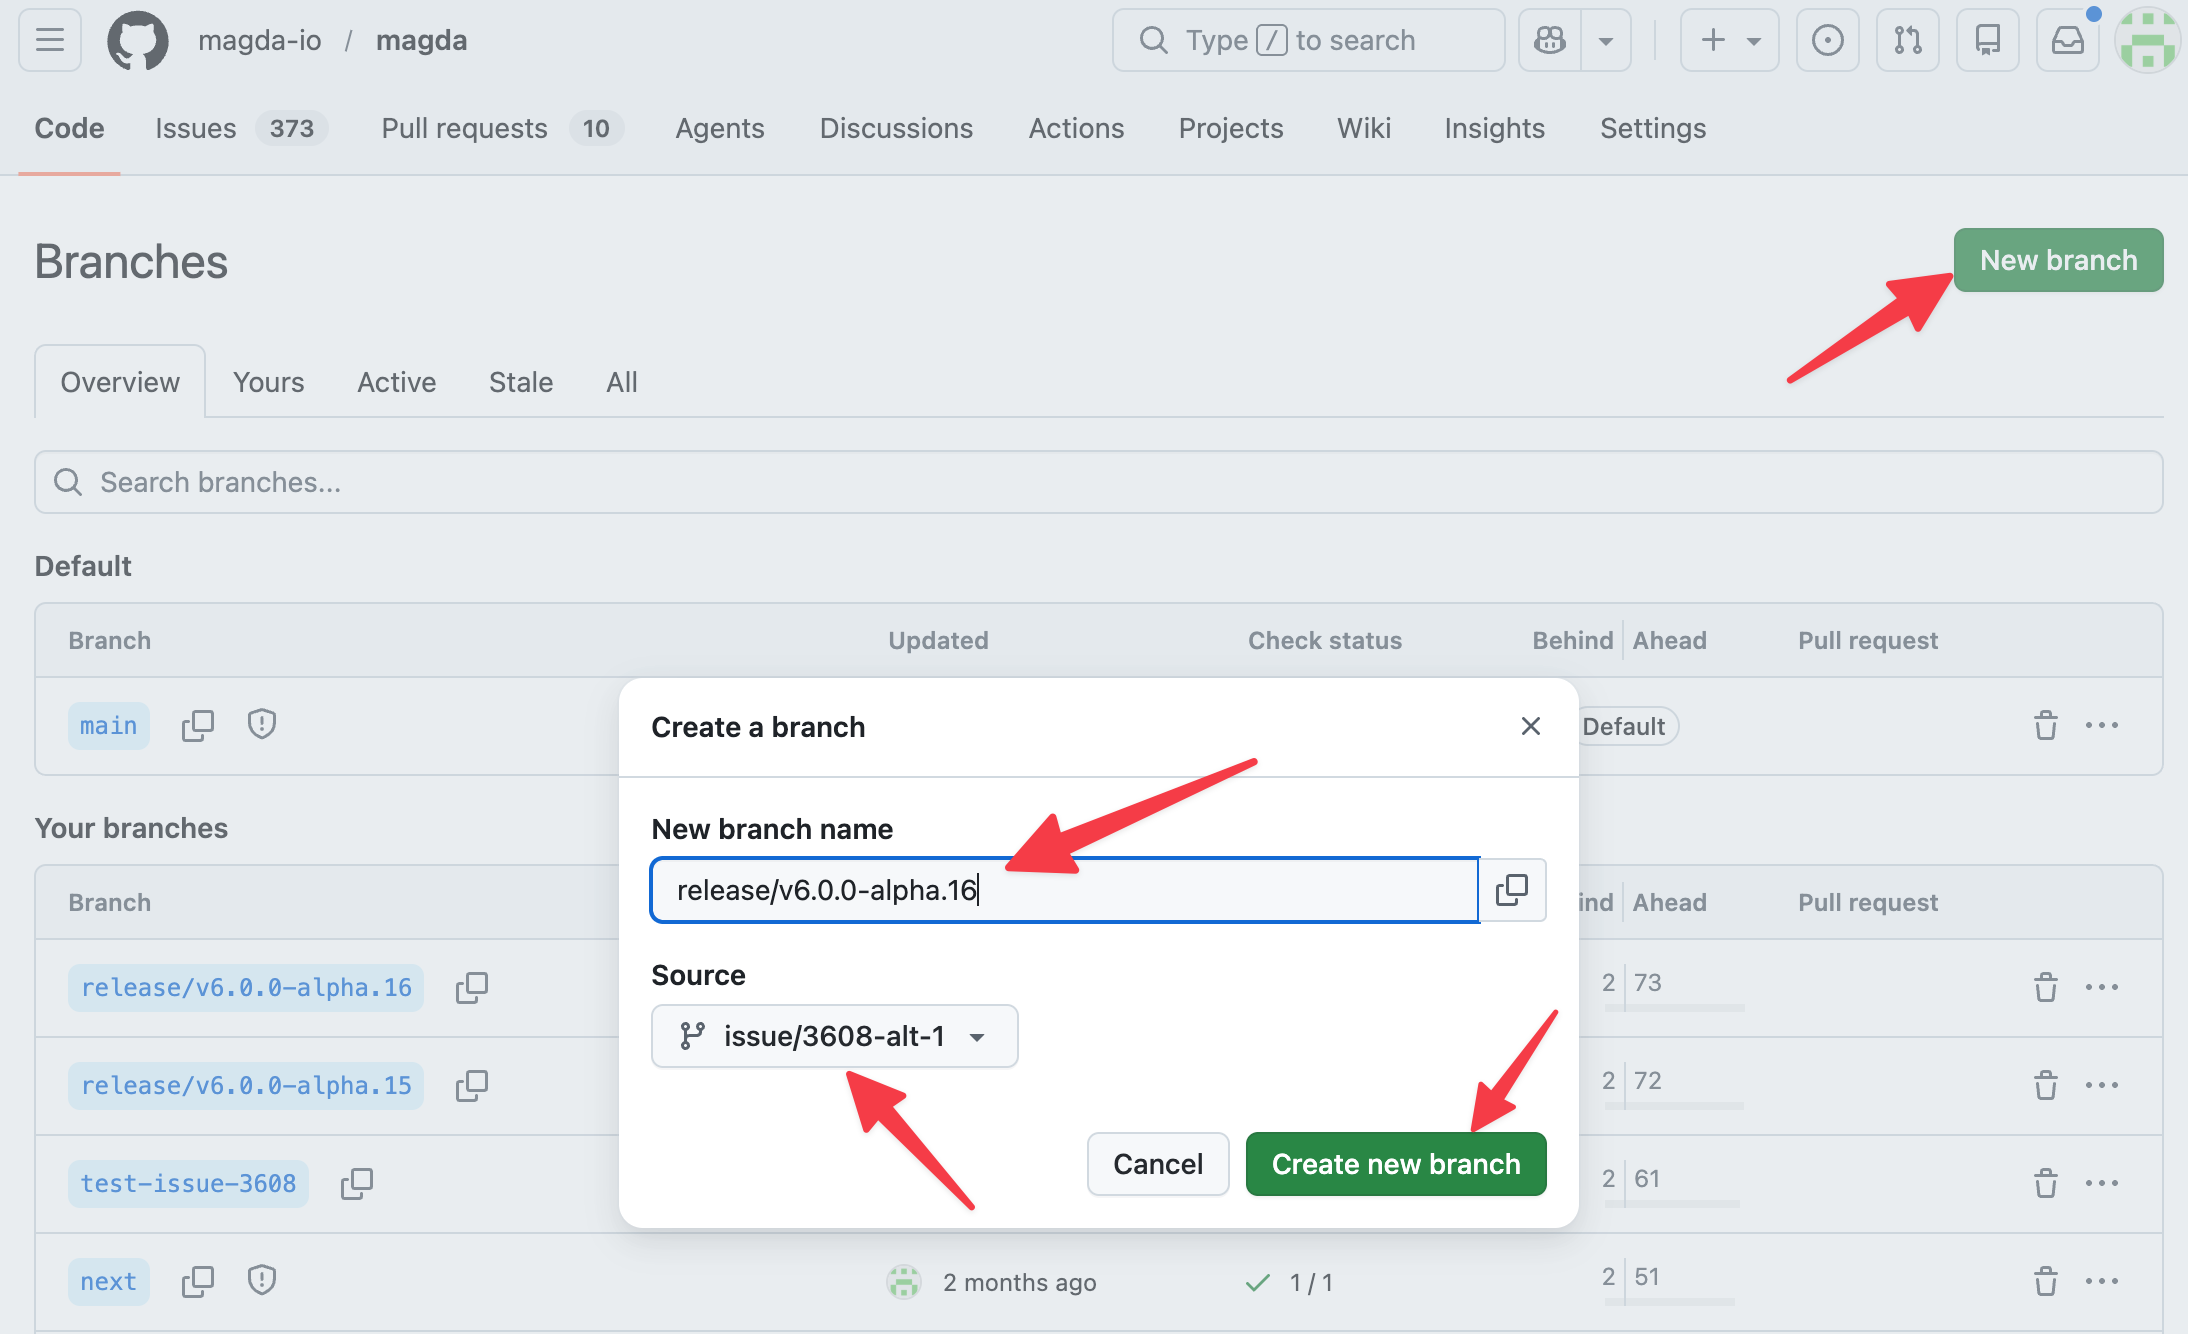Open the notifications inbox icon

(2068, 41)
